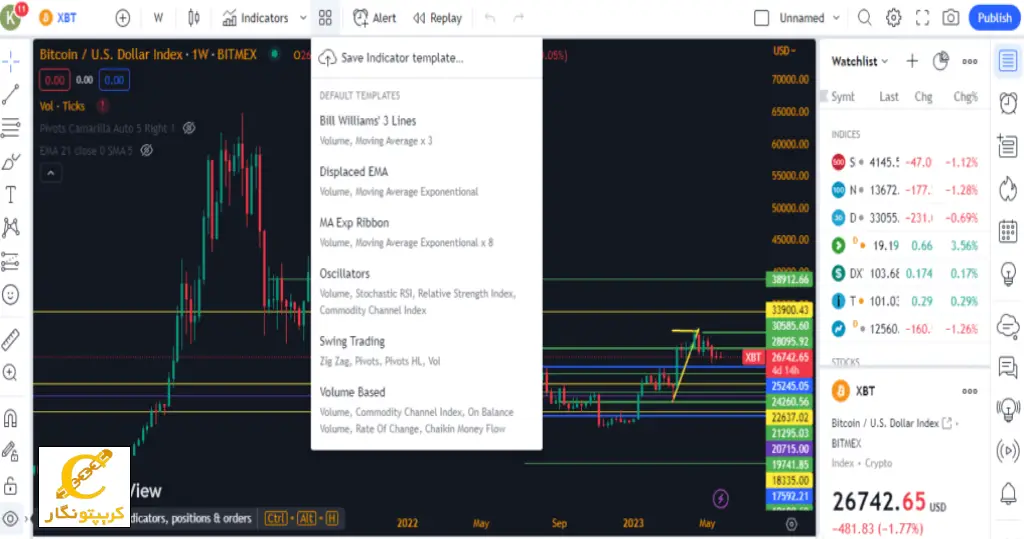The image size is (1024, 539).
Task: Take a chart snapshot with camera icon
Action: click(951, 18)
